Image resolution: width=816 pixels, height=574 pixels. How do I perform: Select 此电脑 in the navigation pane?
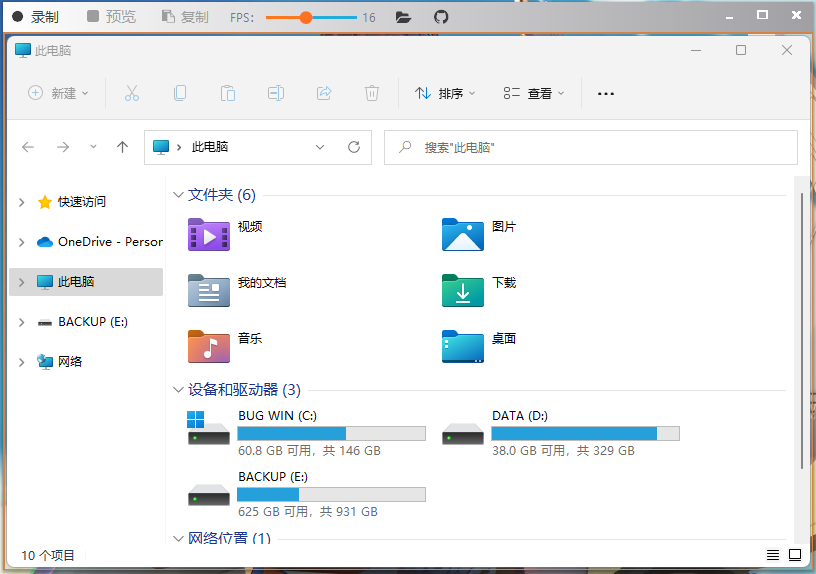[x=86, y=282]
